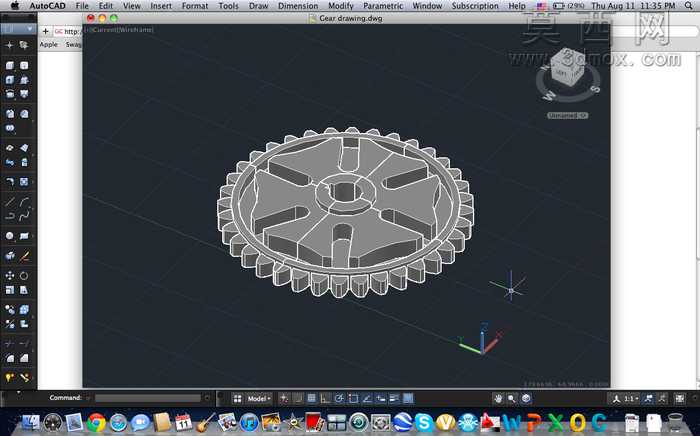Select the Rotate tool
The height and width of the screenshot is (436, 700).
click(x=24, y=275)
